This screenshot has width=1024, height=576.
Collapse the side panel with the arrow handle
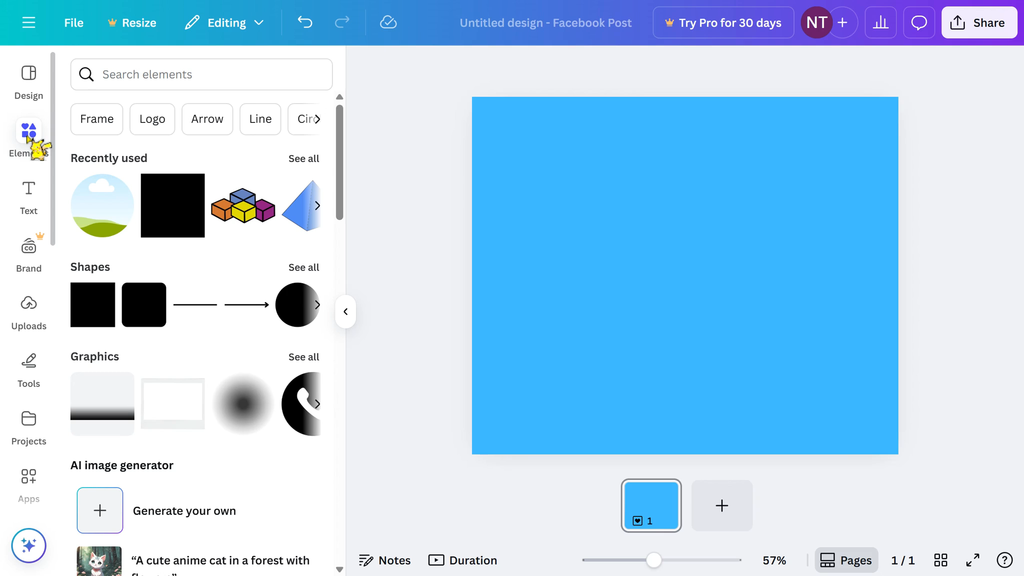click(345, 311)
